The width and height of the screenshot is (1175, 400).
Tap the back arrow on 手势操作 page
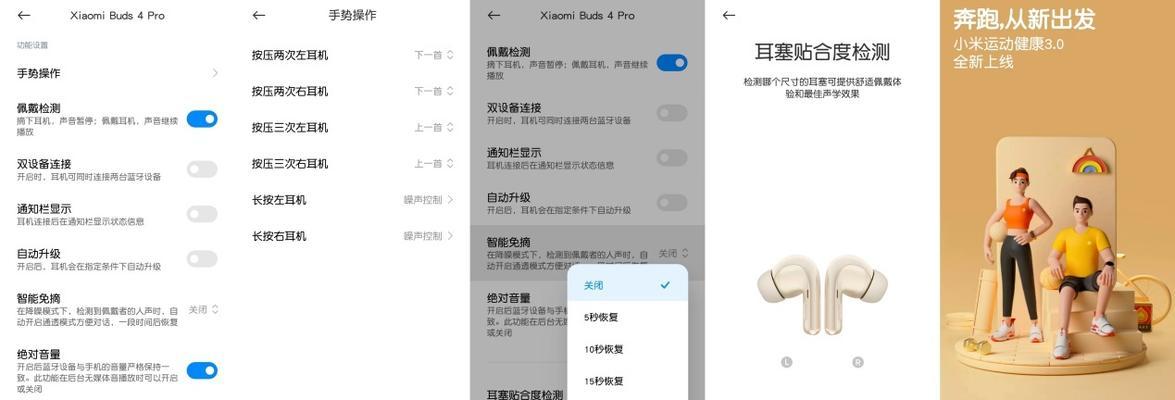click(259, 15)
